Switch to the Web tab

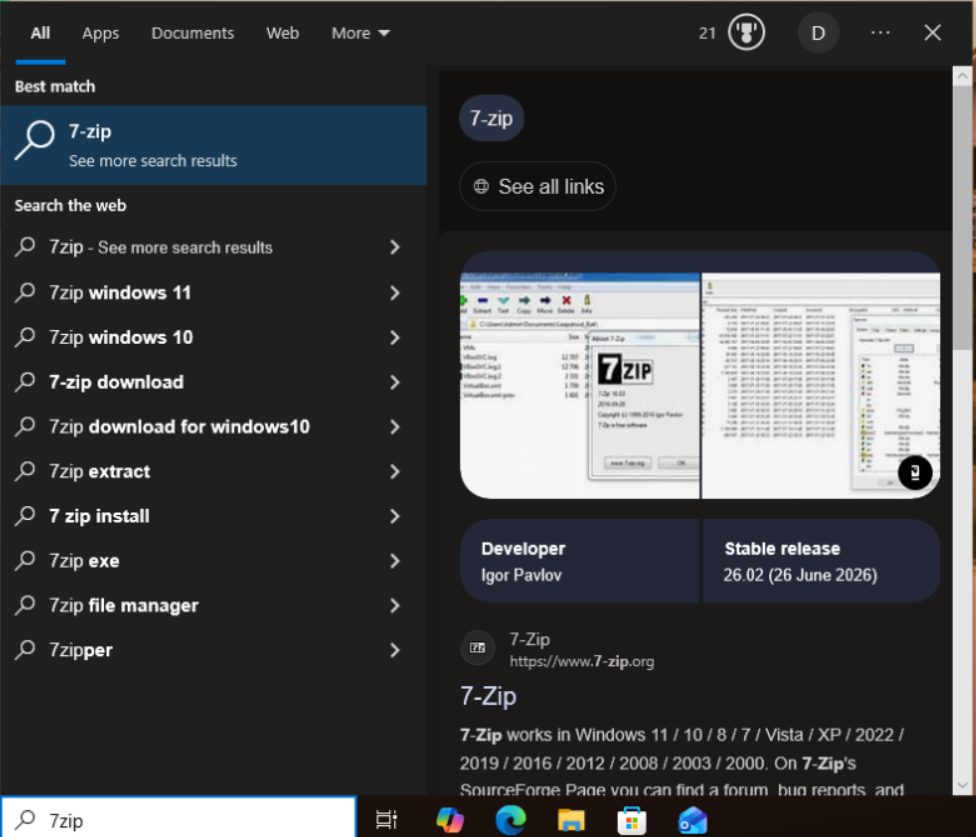(x=283, y=33)
